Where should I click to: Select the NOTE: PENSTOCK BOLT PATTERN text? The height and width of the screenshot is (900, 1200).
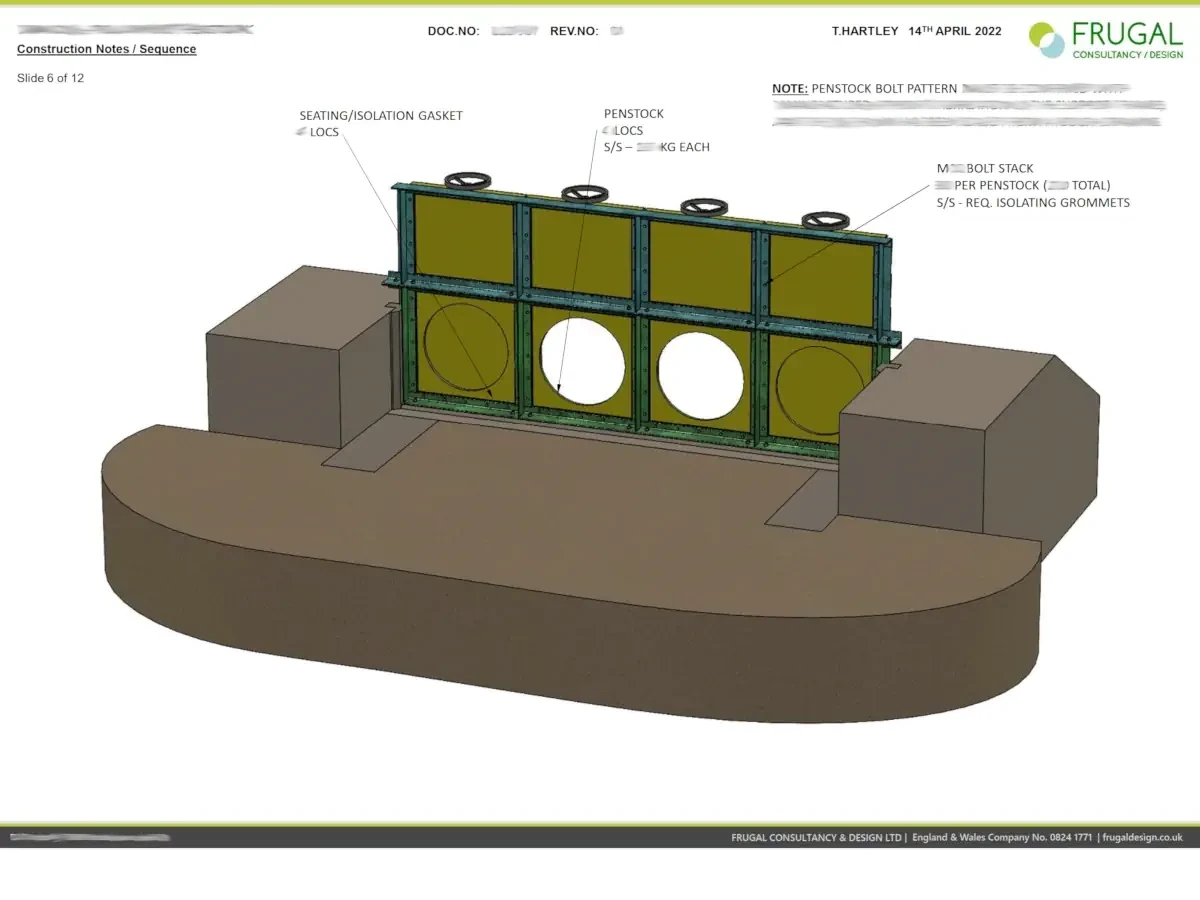pyautogui.click(x=864, y=89)
